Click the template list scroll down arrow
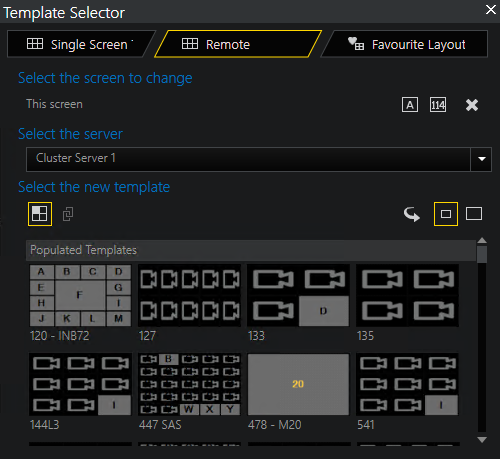This screenshot has height=459, width=500. 482,440
